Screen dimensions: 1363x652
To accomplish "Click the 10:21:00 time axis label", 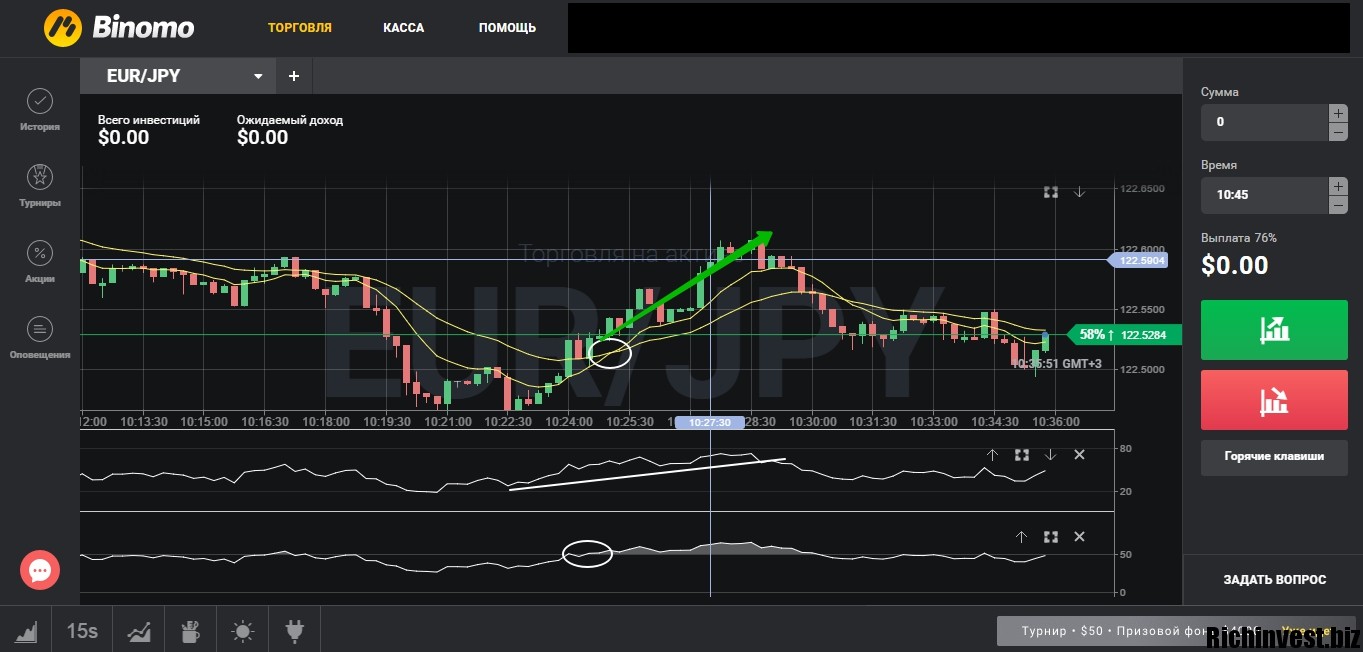I will coord(449,422).
